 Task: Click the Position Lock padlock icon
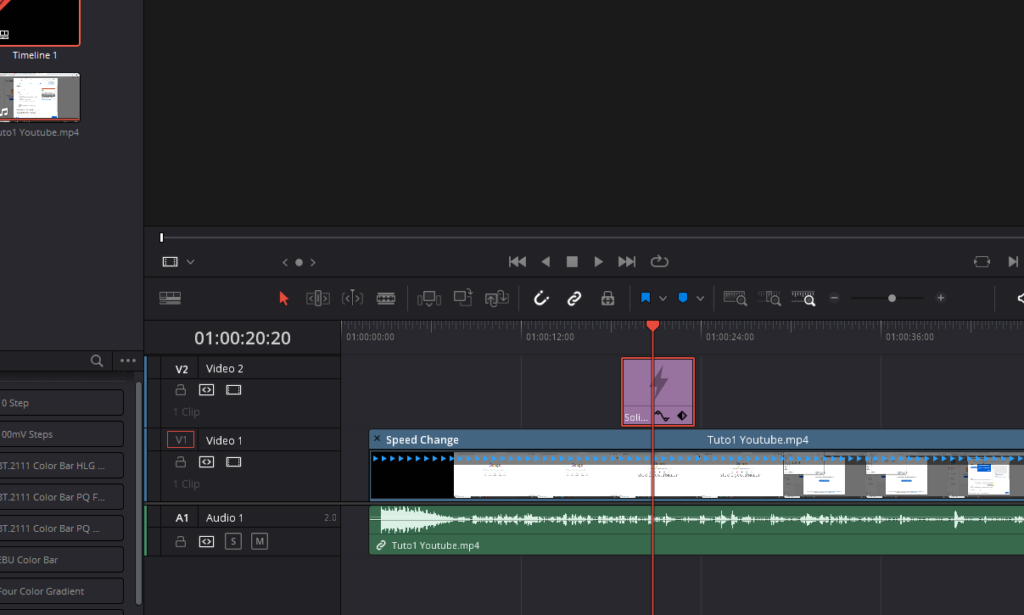pyautogui.click(x=607, y=298)
